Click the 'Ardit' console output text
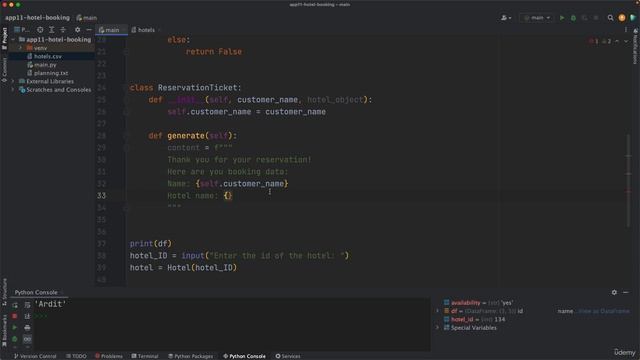Viewport: 640px width, 360px height. point(50,304)
